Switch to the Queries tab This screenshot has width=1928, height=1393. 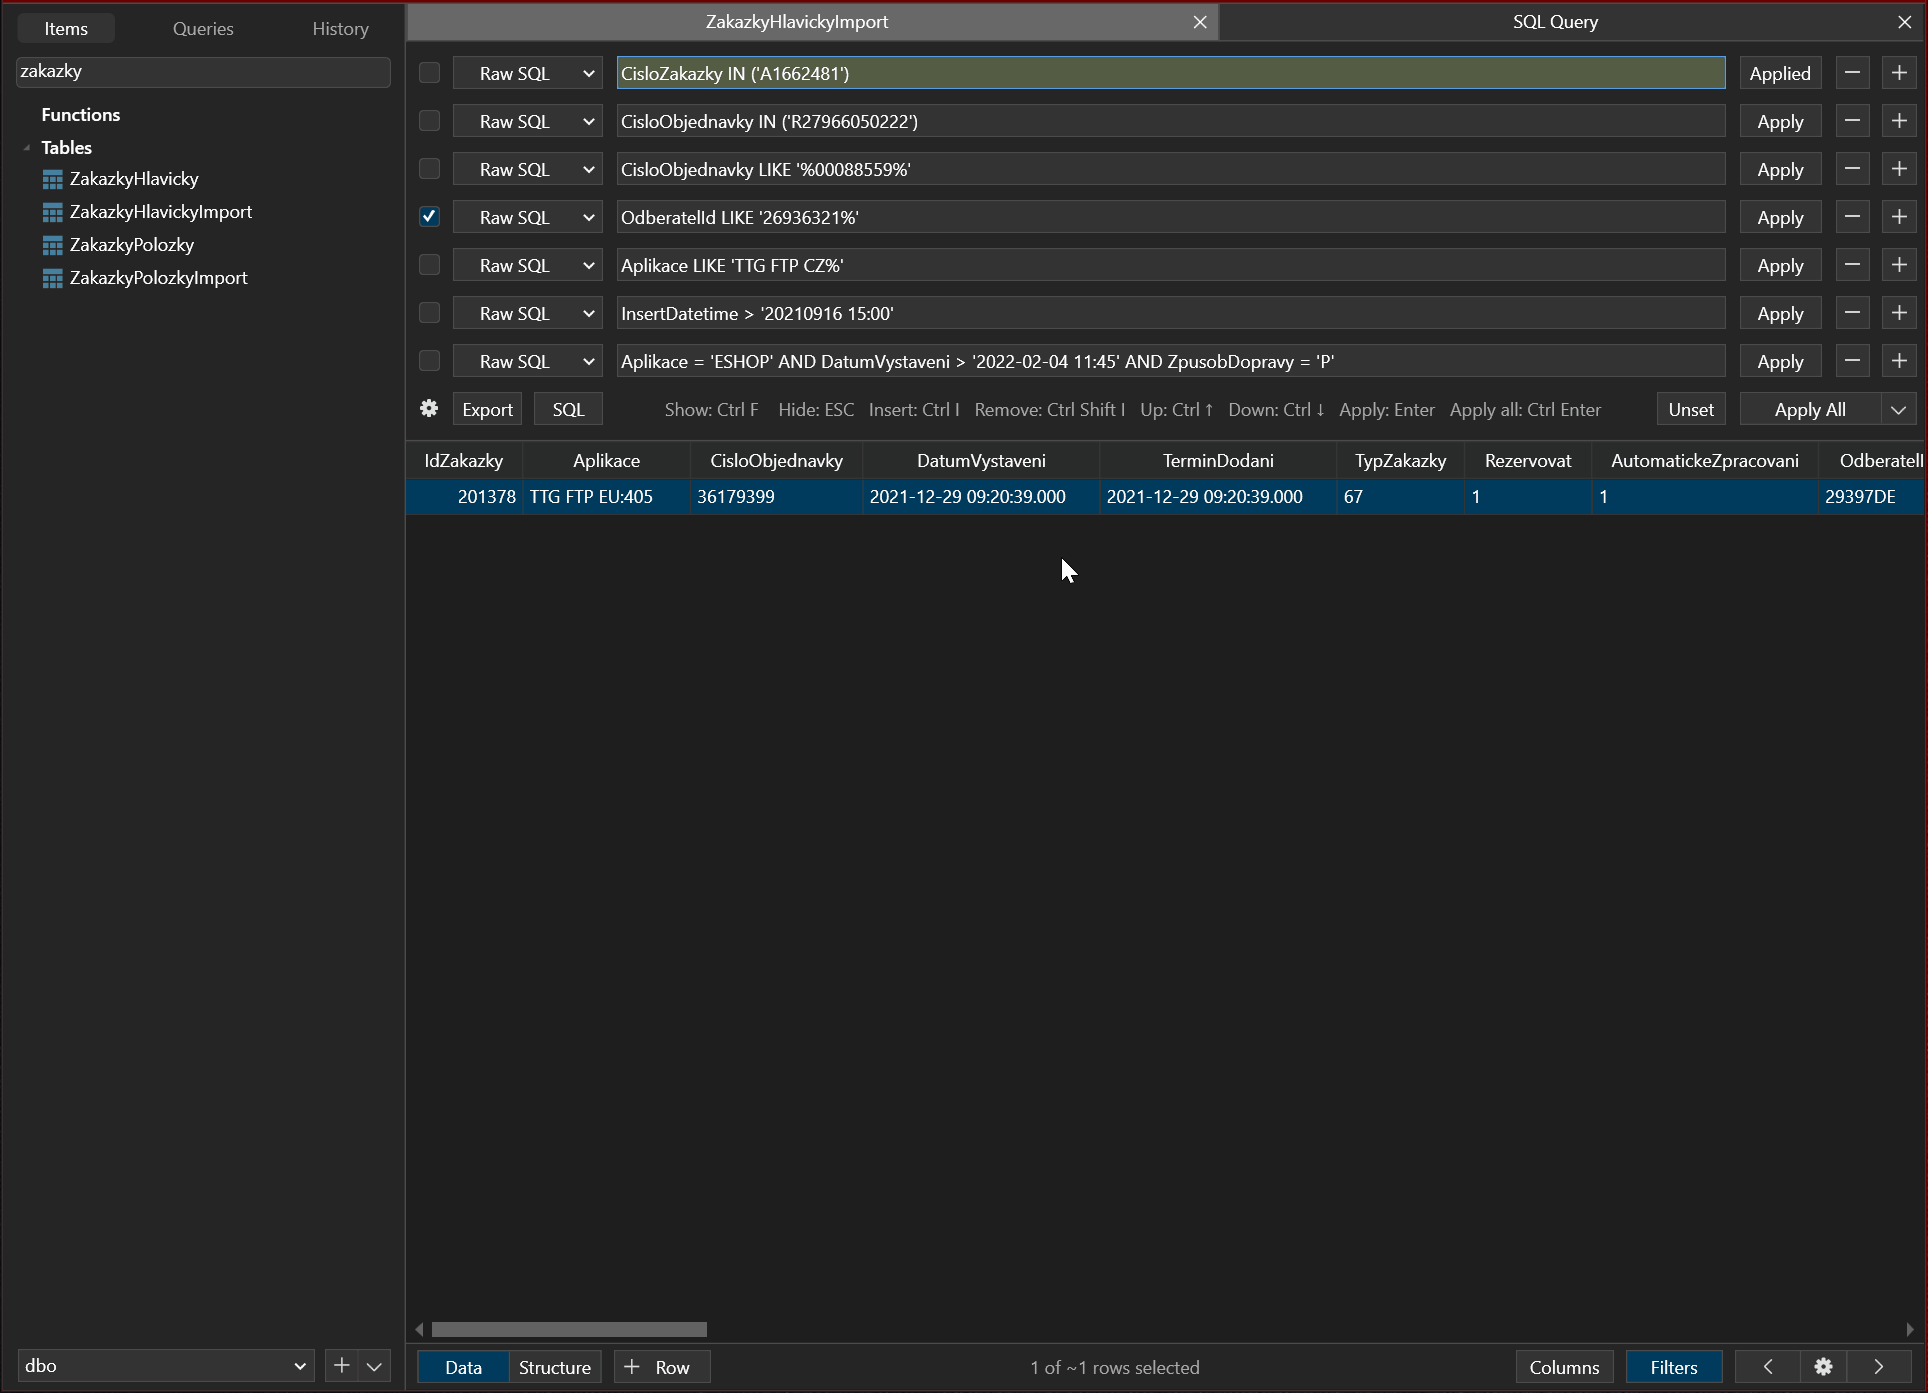(x=202, y=28)
